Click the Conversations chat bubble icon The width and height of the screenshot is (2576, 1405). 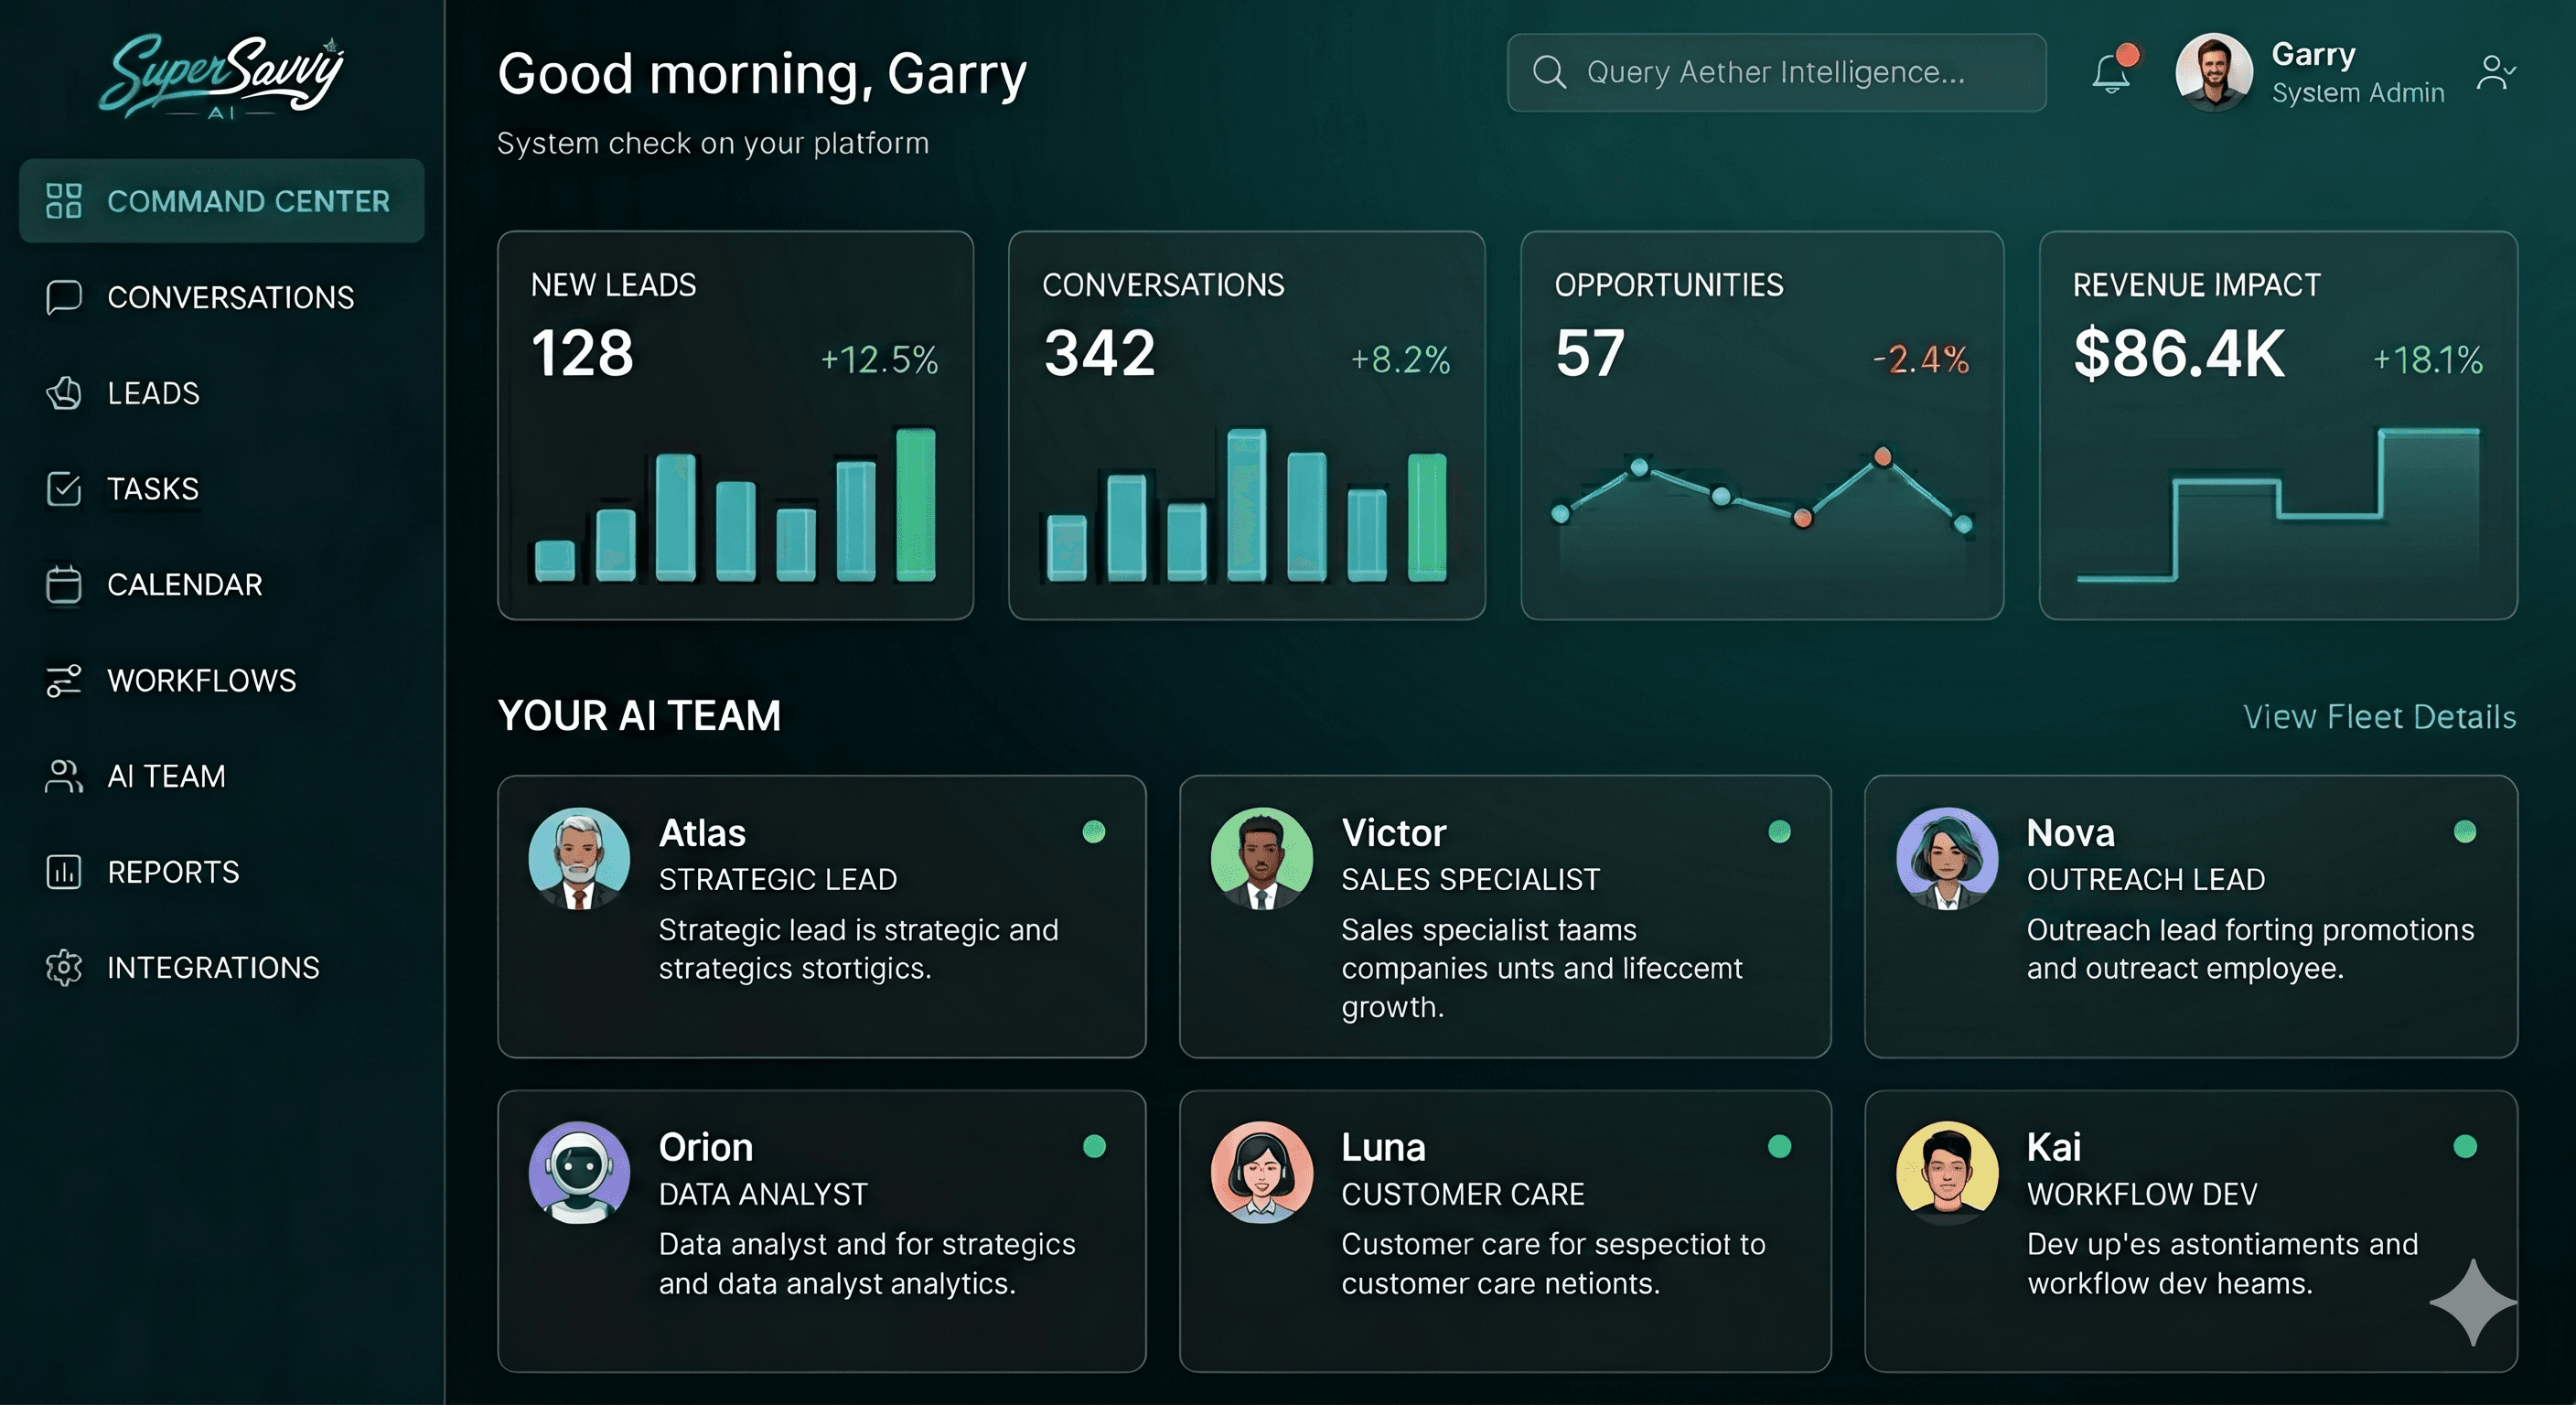(63, 297)
